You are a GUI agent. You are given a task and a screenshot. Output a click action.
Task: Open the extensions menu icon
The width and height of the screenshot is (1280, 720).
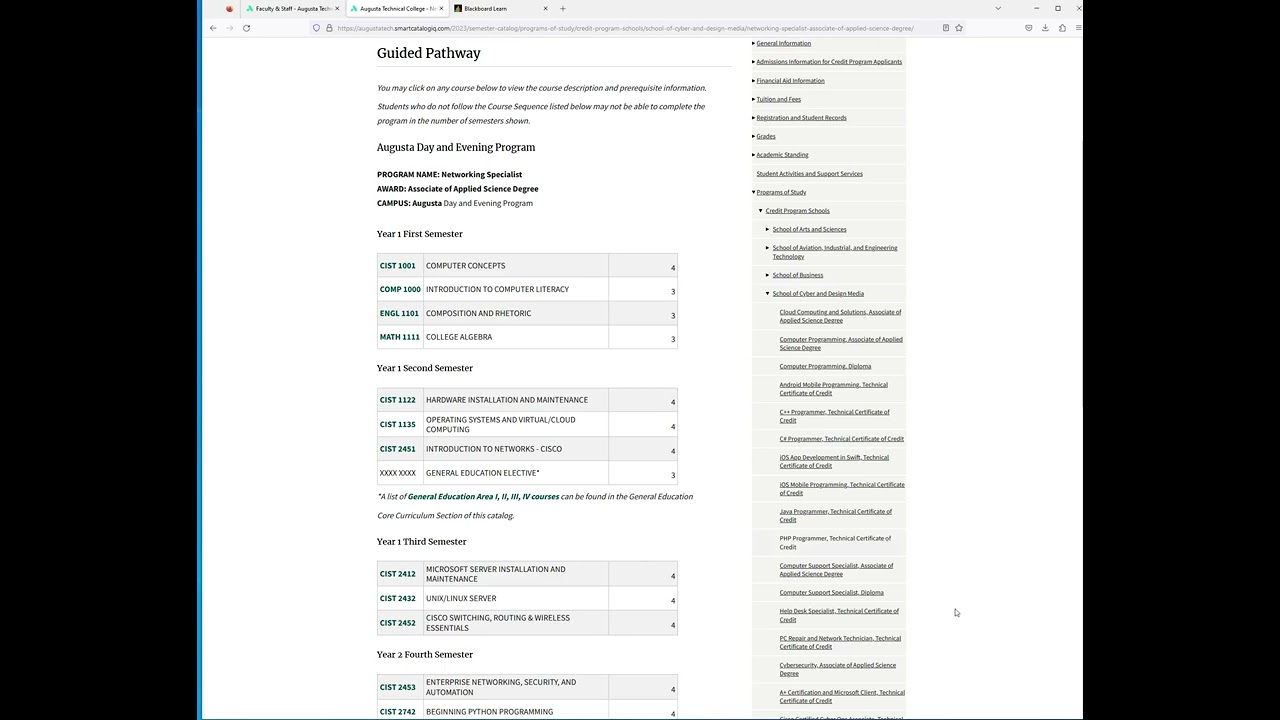(x=1062, y=28)
